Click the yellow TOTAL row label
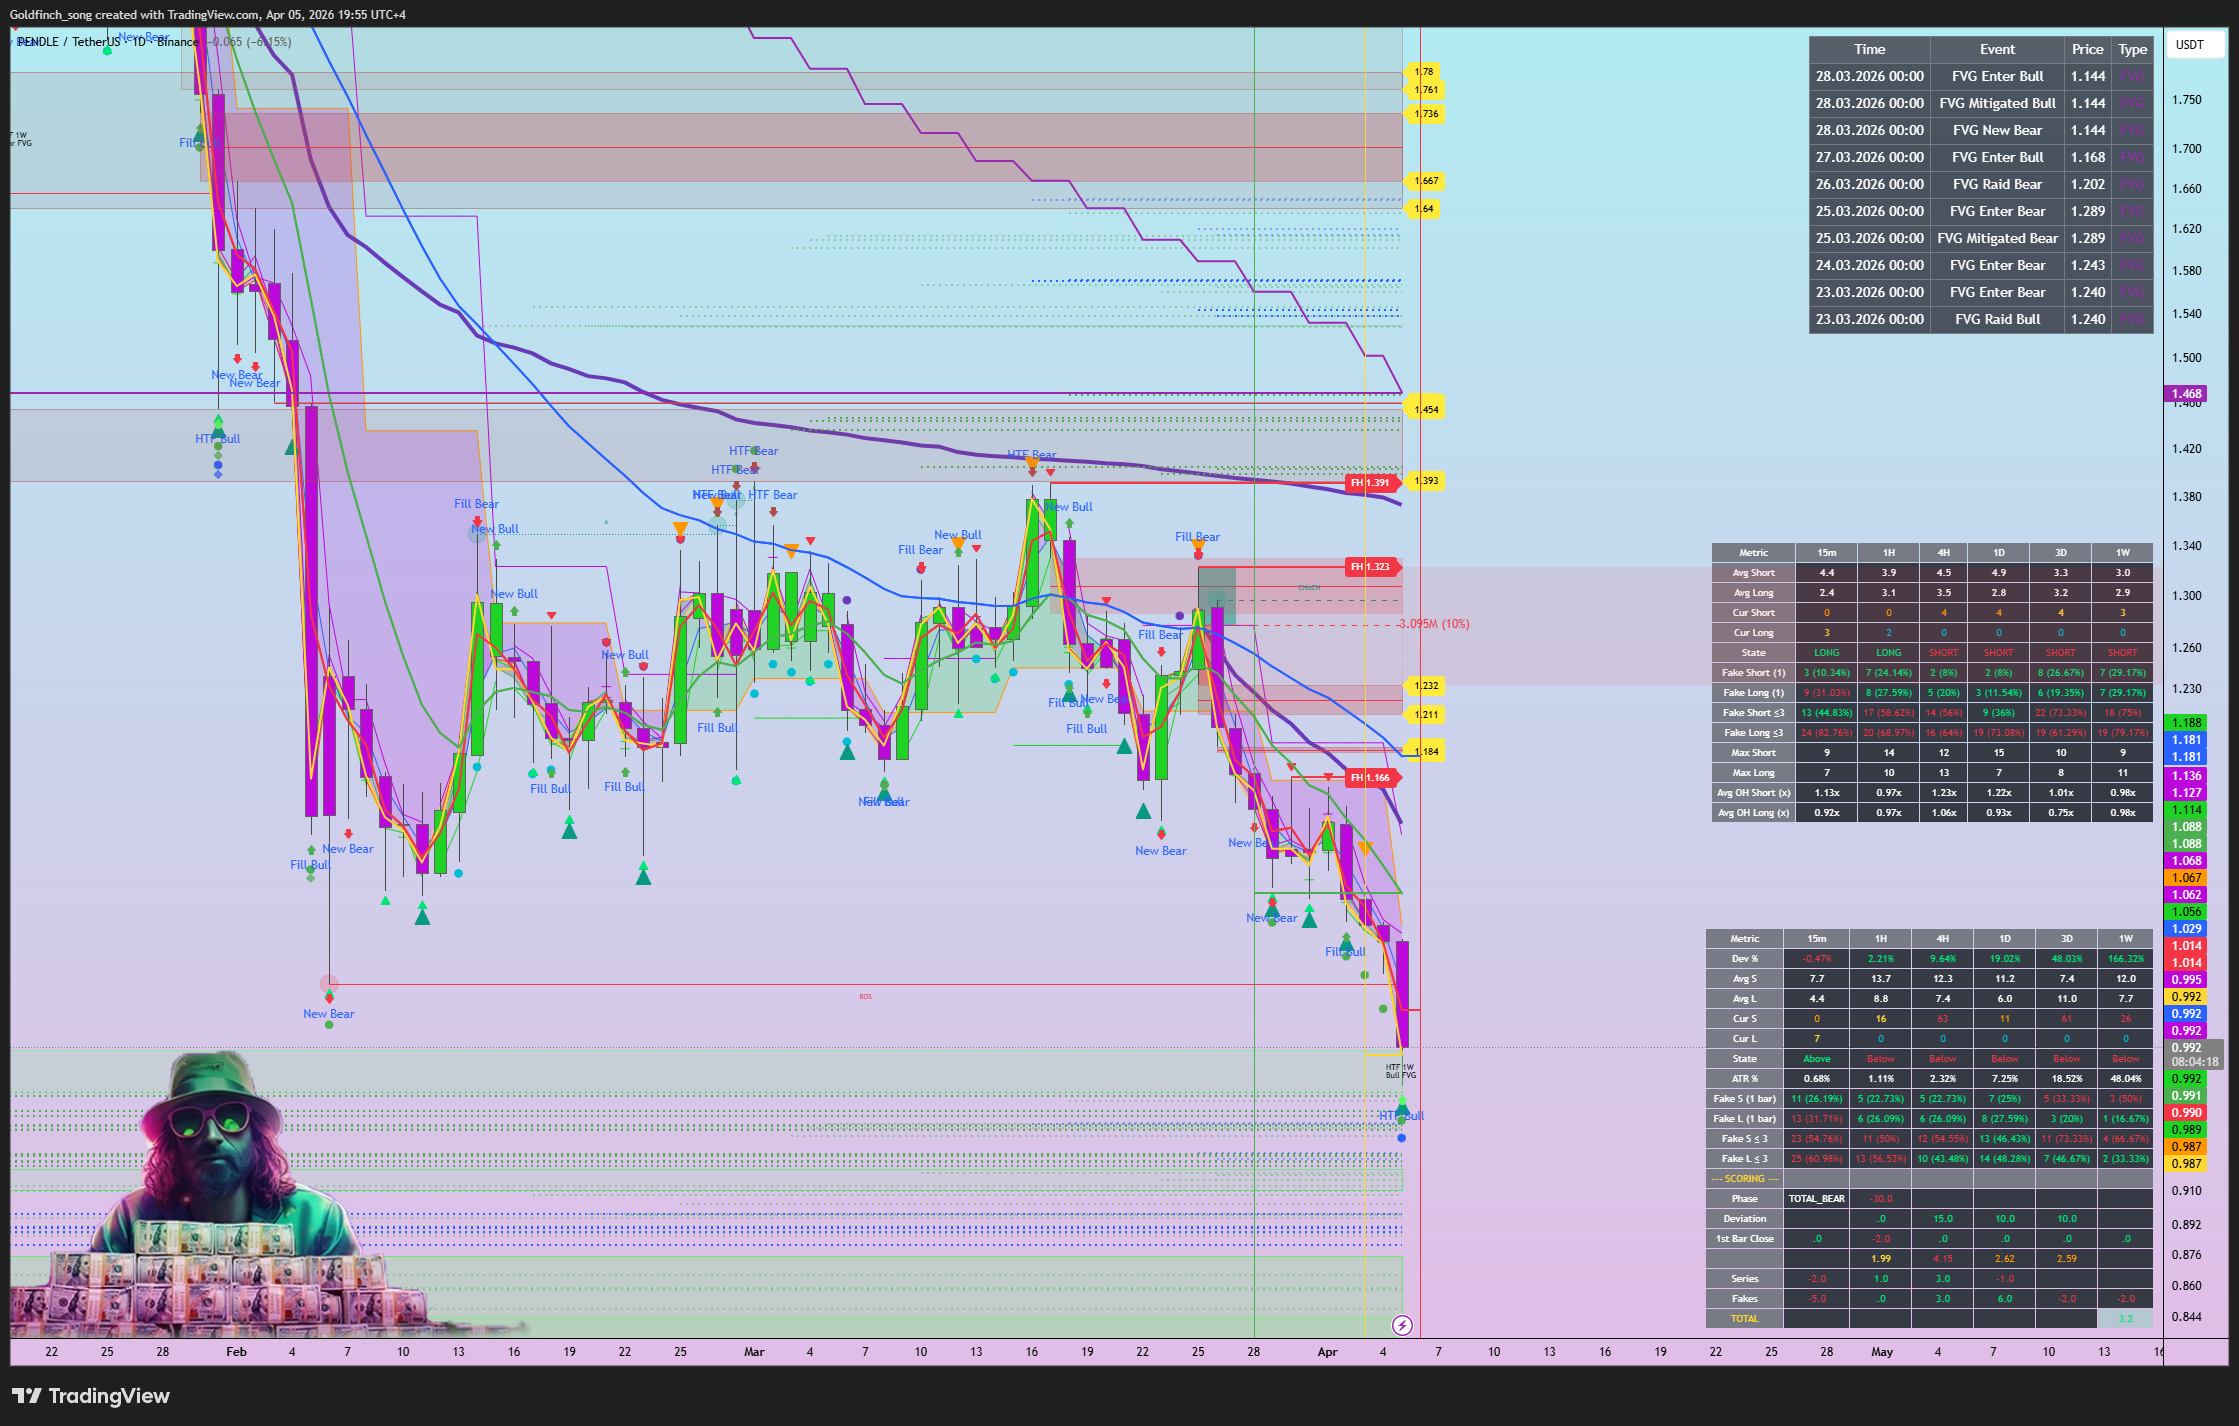This screenshot has height=1426, width=2239. click(x=1744, y=1319)
